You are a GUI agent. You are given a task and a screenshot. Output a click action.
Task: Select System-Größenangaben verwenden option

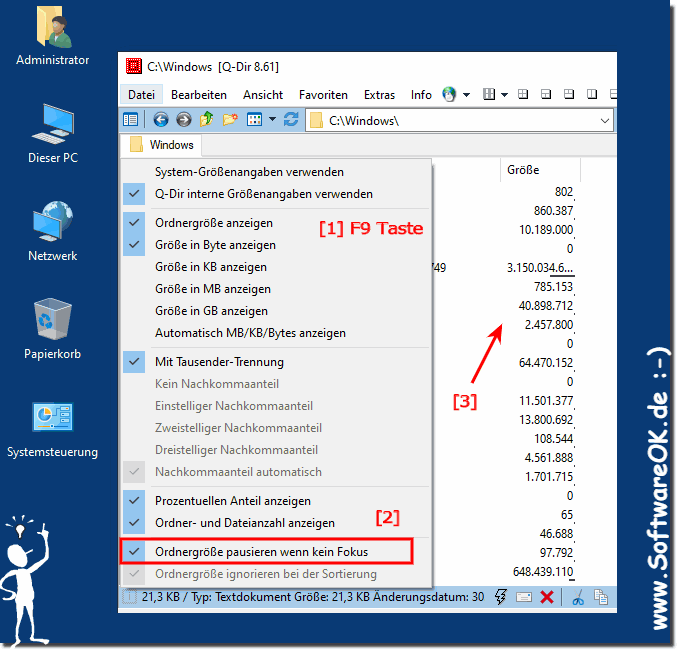click(276, 172)
